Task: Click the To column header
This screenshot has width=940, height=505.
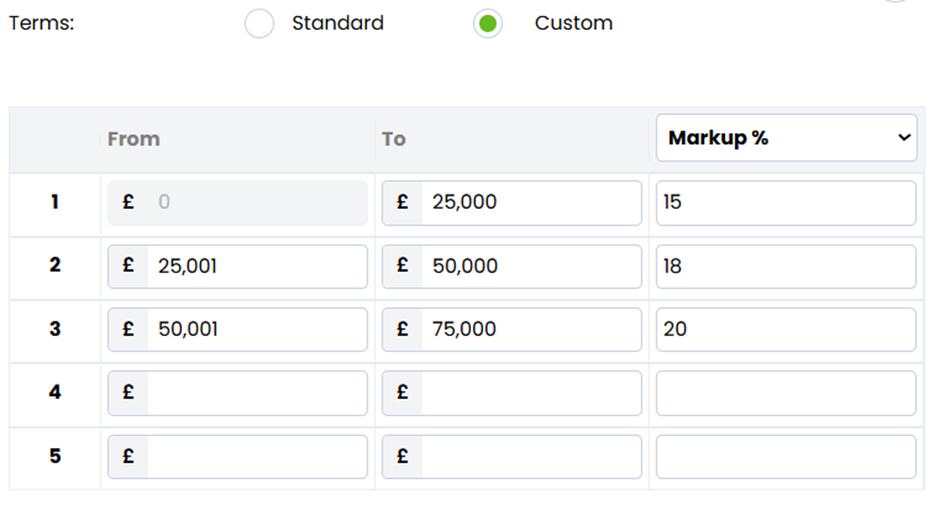Action: point(394,139)
